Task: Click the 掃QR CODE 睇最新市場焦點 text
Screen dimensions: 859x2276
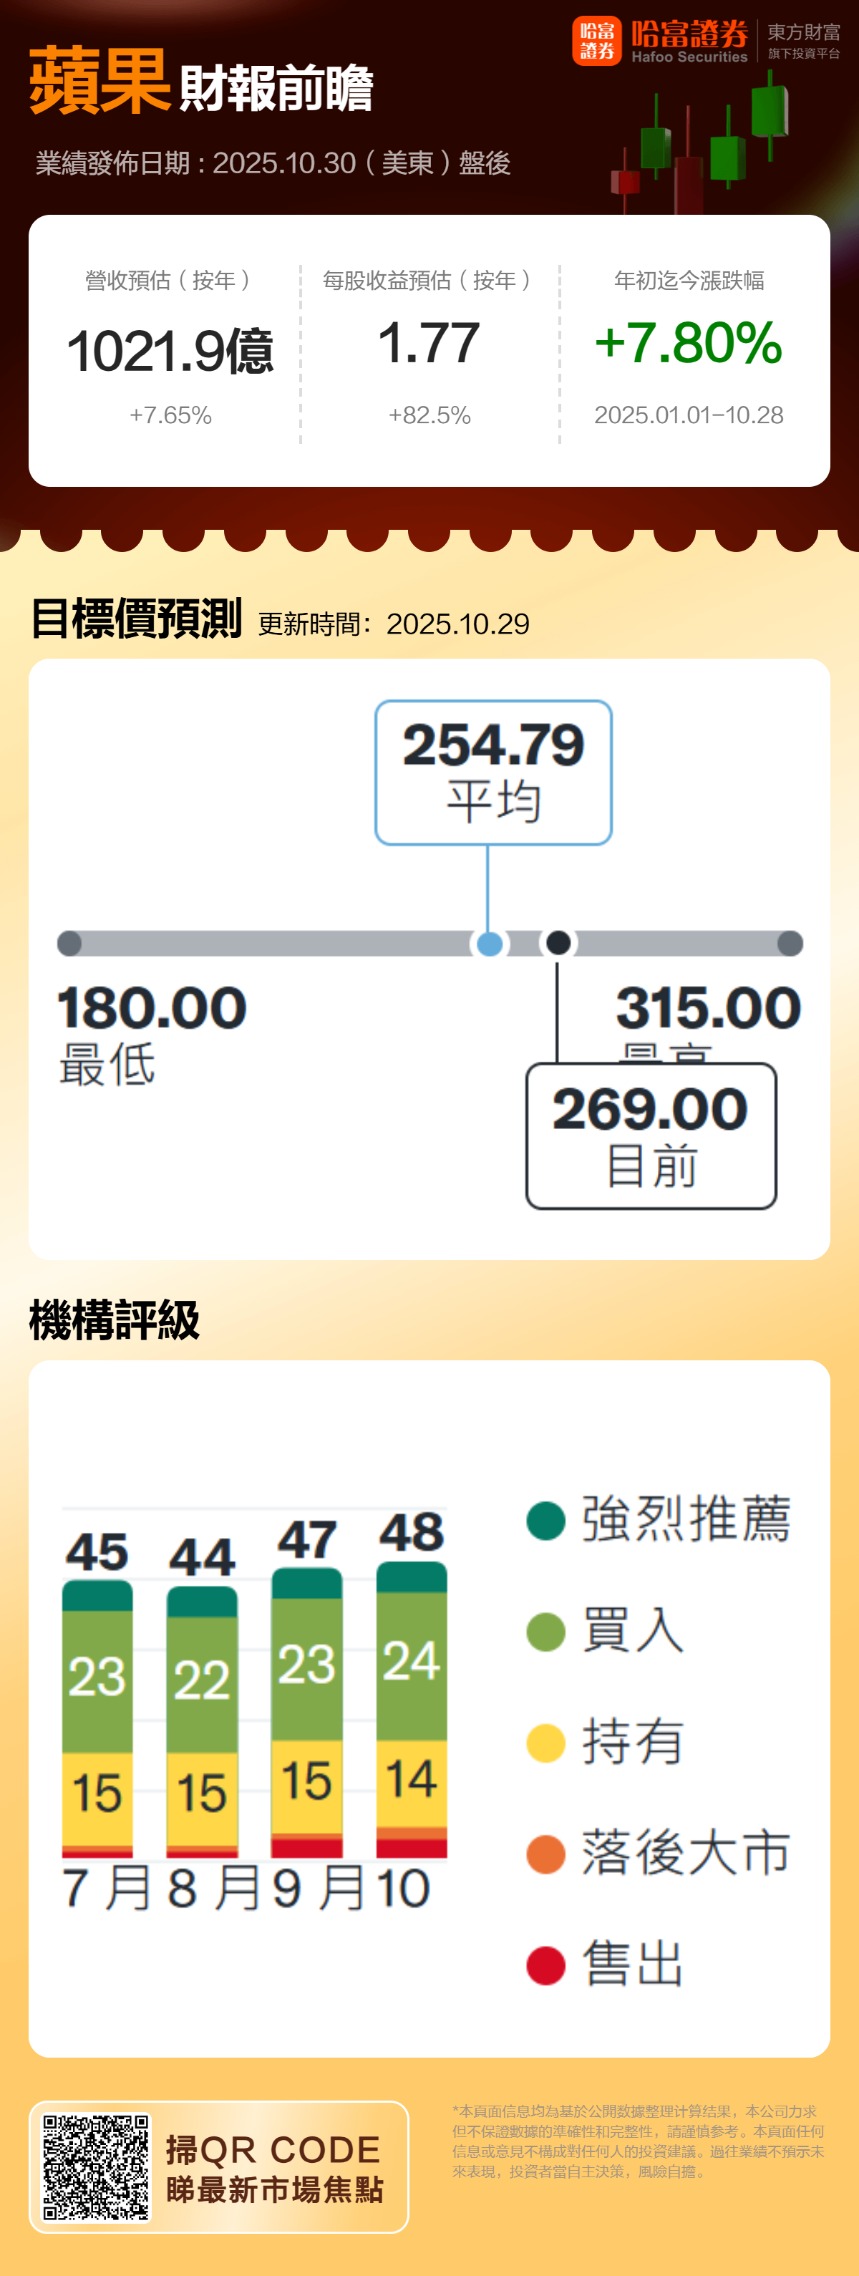Action: coord(274,2168)
